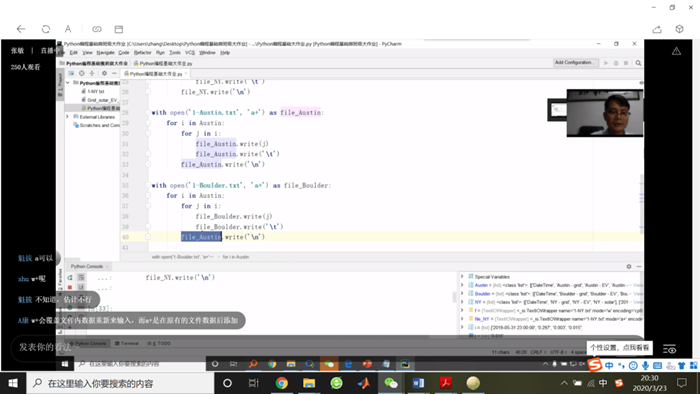Open Code menu in PyCharm

click(x=124, y=53)
